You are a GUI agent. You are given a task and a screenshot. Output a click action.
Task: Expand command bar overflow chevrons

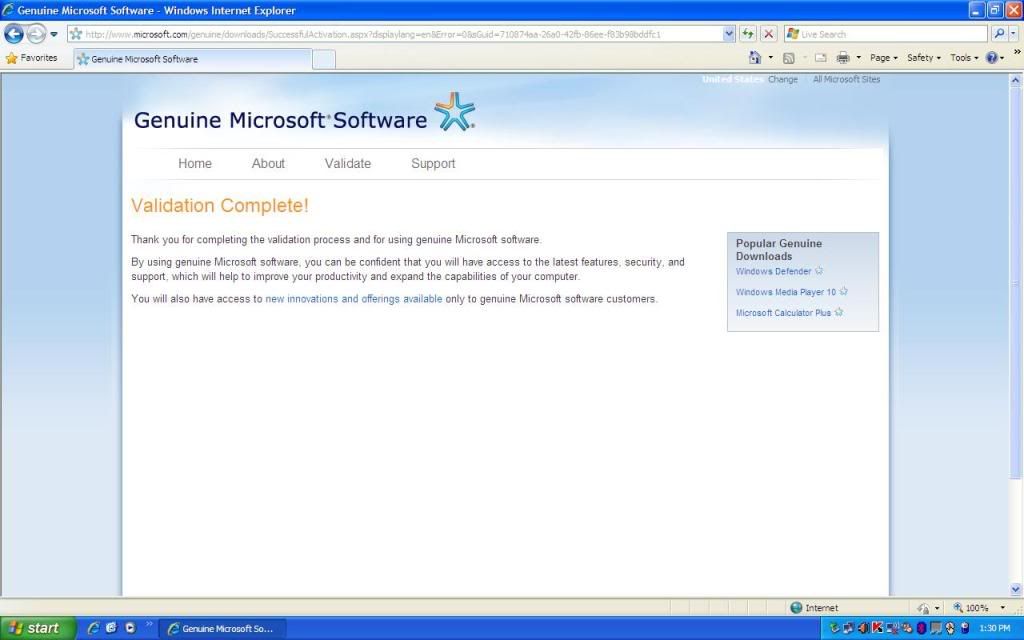(1017, 52)
